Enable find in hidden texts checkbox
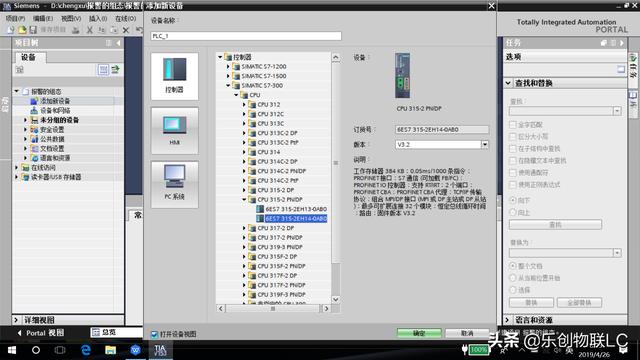 pyautogui.click(x=513, y=160)
